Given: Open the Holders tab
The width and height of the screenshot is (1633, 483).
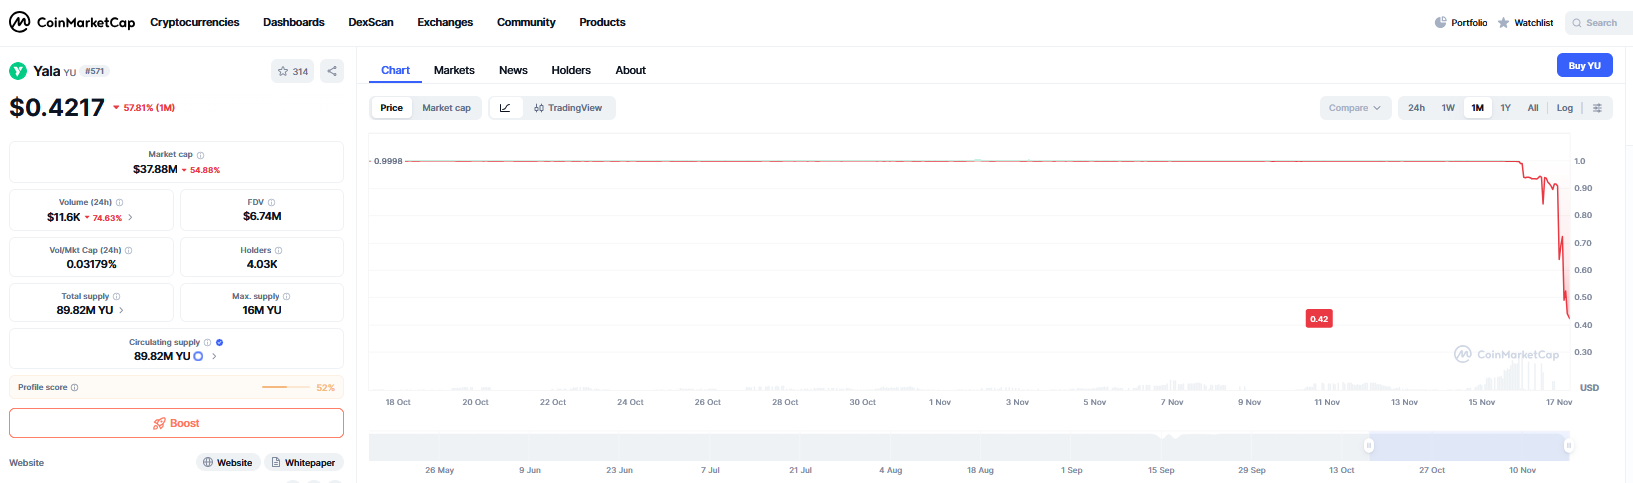Looking at the screenshot, I should pyautogui.click(x=570, y=70).
